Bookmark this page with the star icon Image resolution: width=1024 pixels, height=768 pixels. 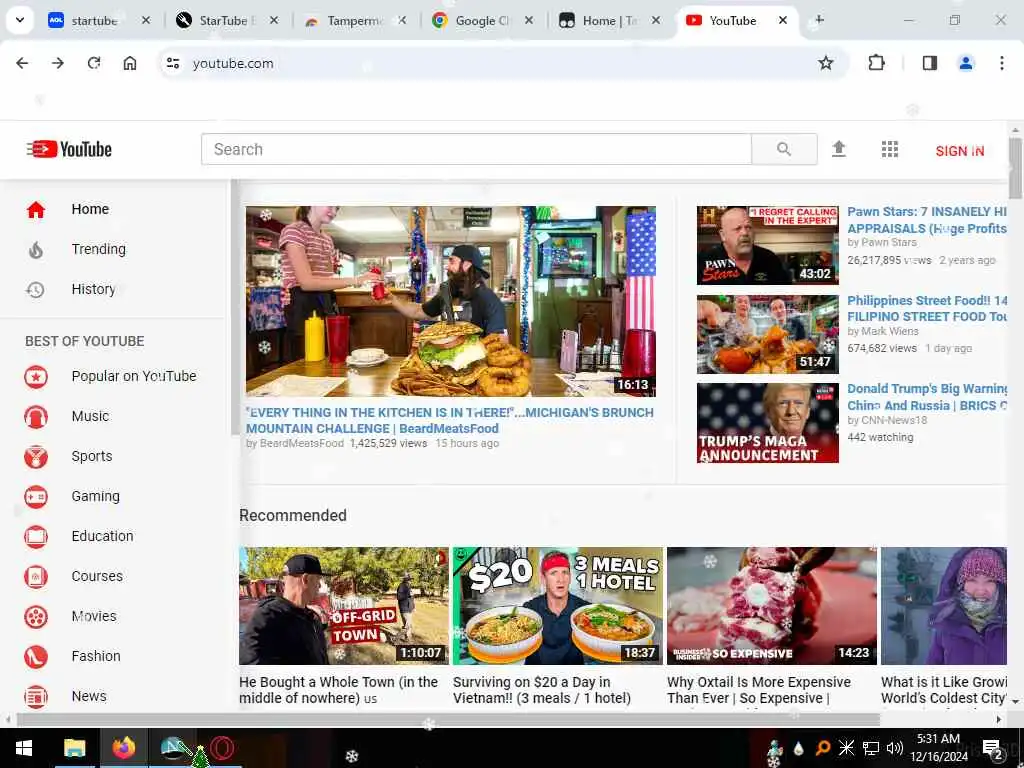pyautogui.click(x=826, y=63)
